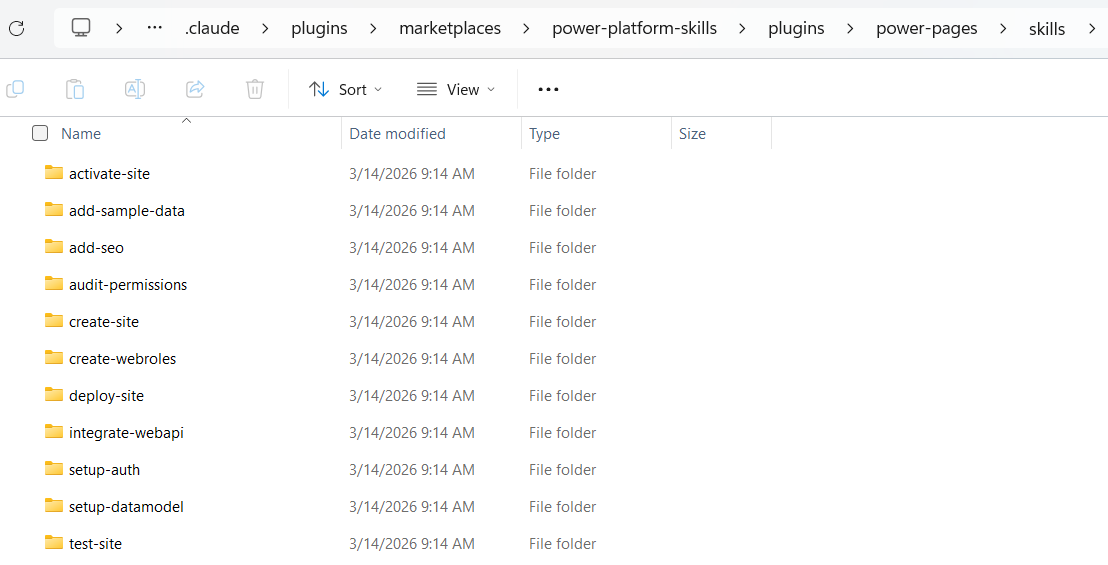
Task: Click the Paste clipboard icon
Action: click(x=75, y=89)
